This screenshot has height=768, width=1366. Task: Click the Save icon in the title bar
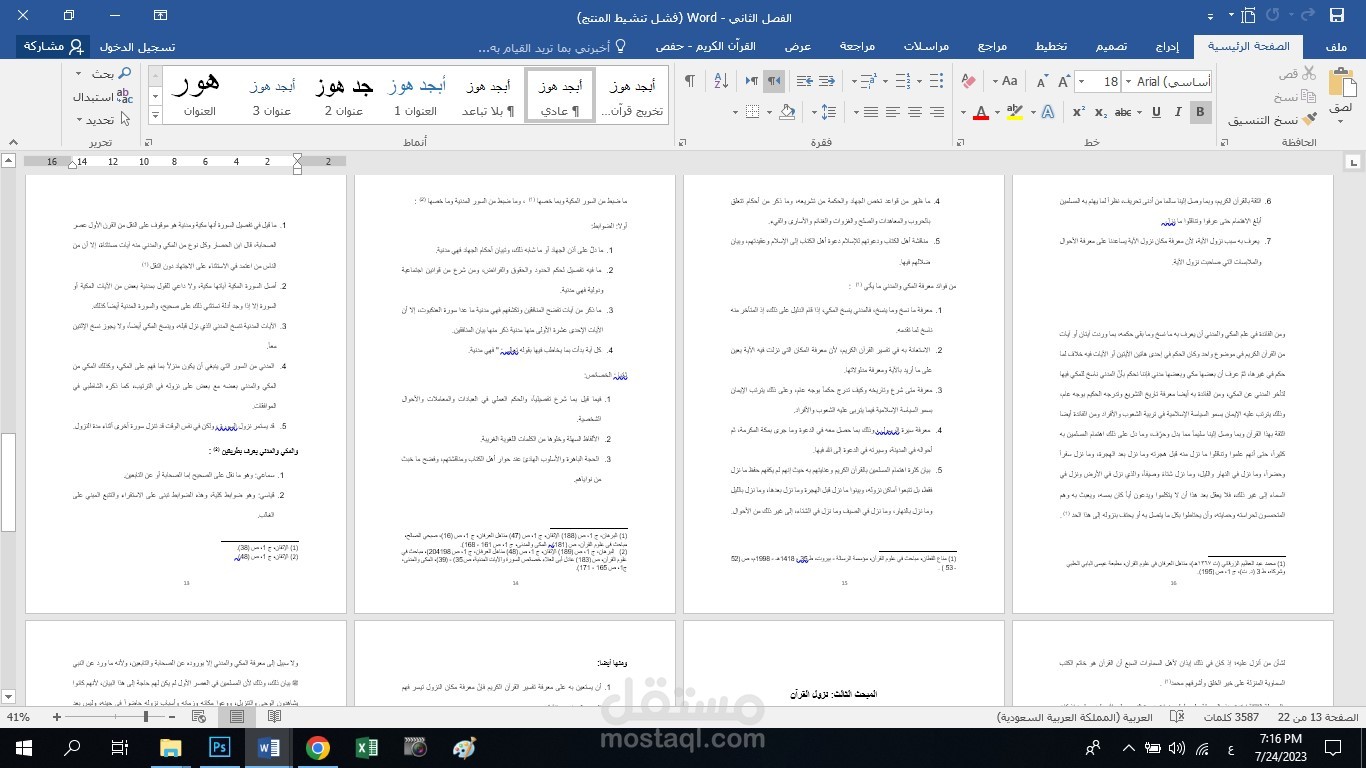click(x=1337, y=15)
